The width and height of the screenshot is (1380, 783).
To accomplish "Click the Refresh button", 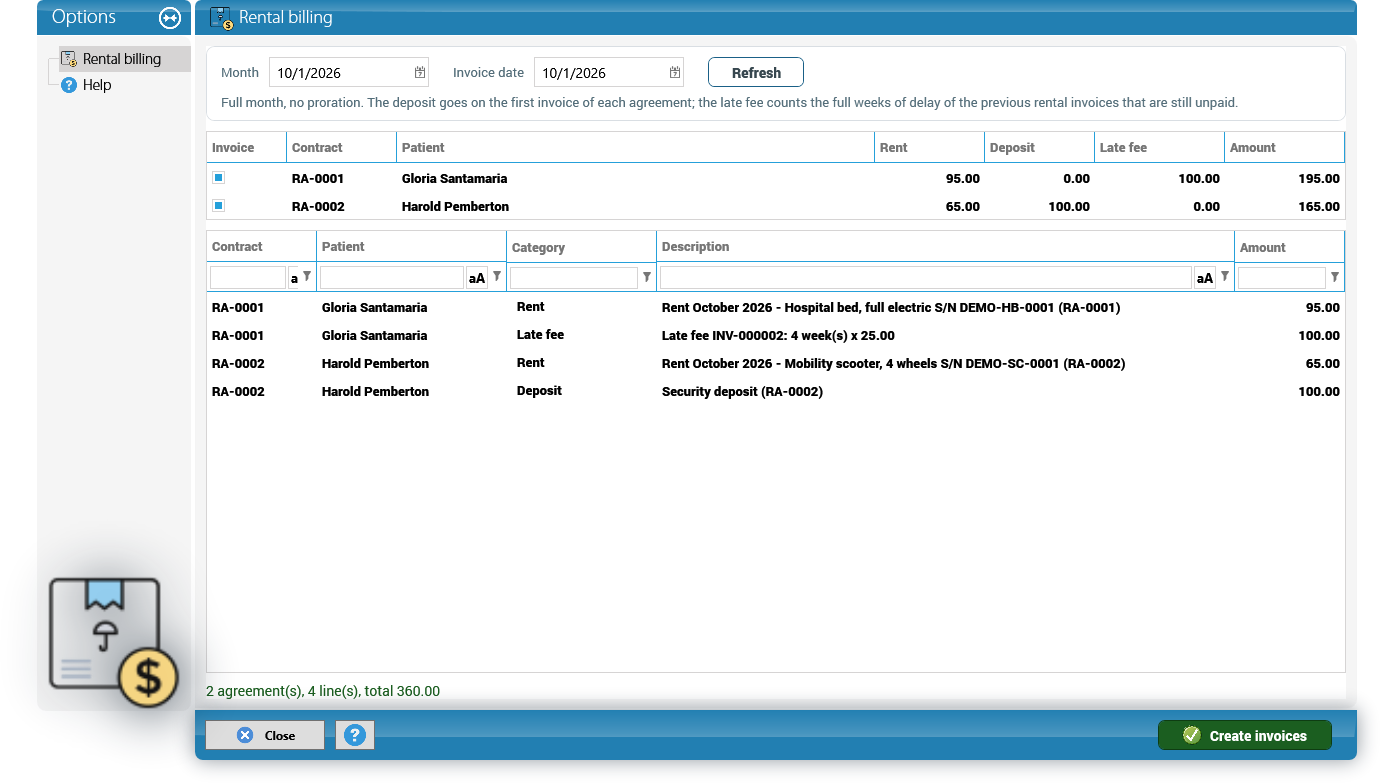I will [x=756, y=73].
